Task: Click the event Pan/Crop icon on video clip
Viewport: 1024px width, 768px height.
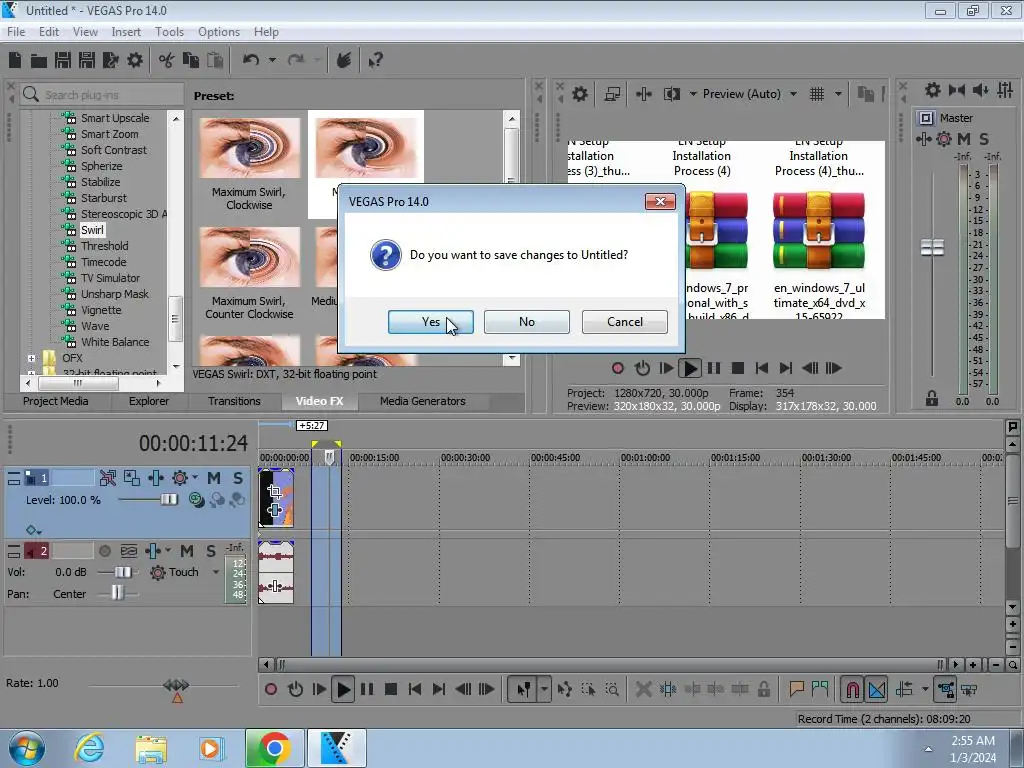Action: pyautogui.click(x=274, y=491)
